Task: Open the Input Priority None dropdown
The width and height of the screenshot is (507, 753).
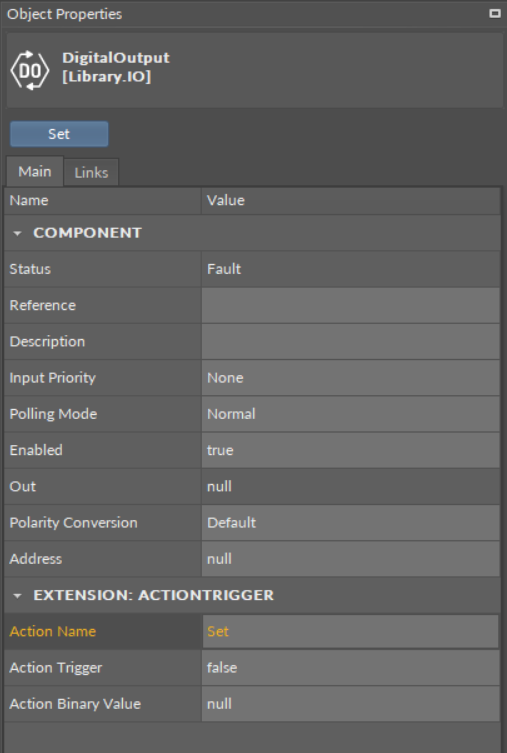Action: click(x=350, y=378)
